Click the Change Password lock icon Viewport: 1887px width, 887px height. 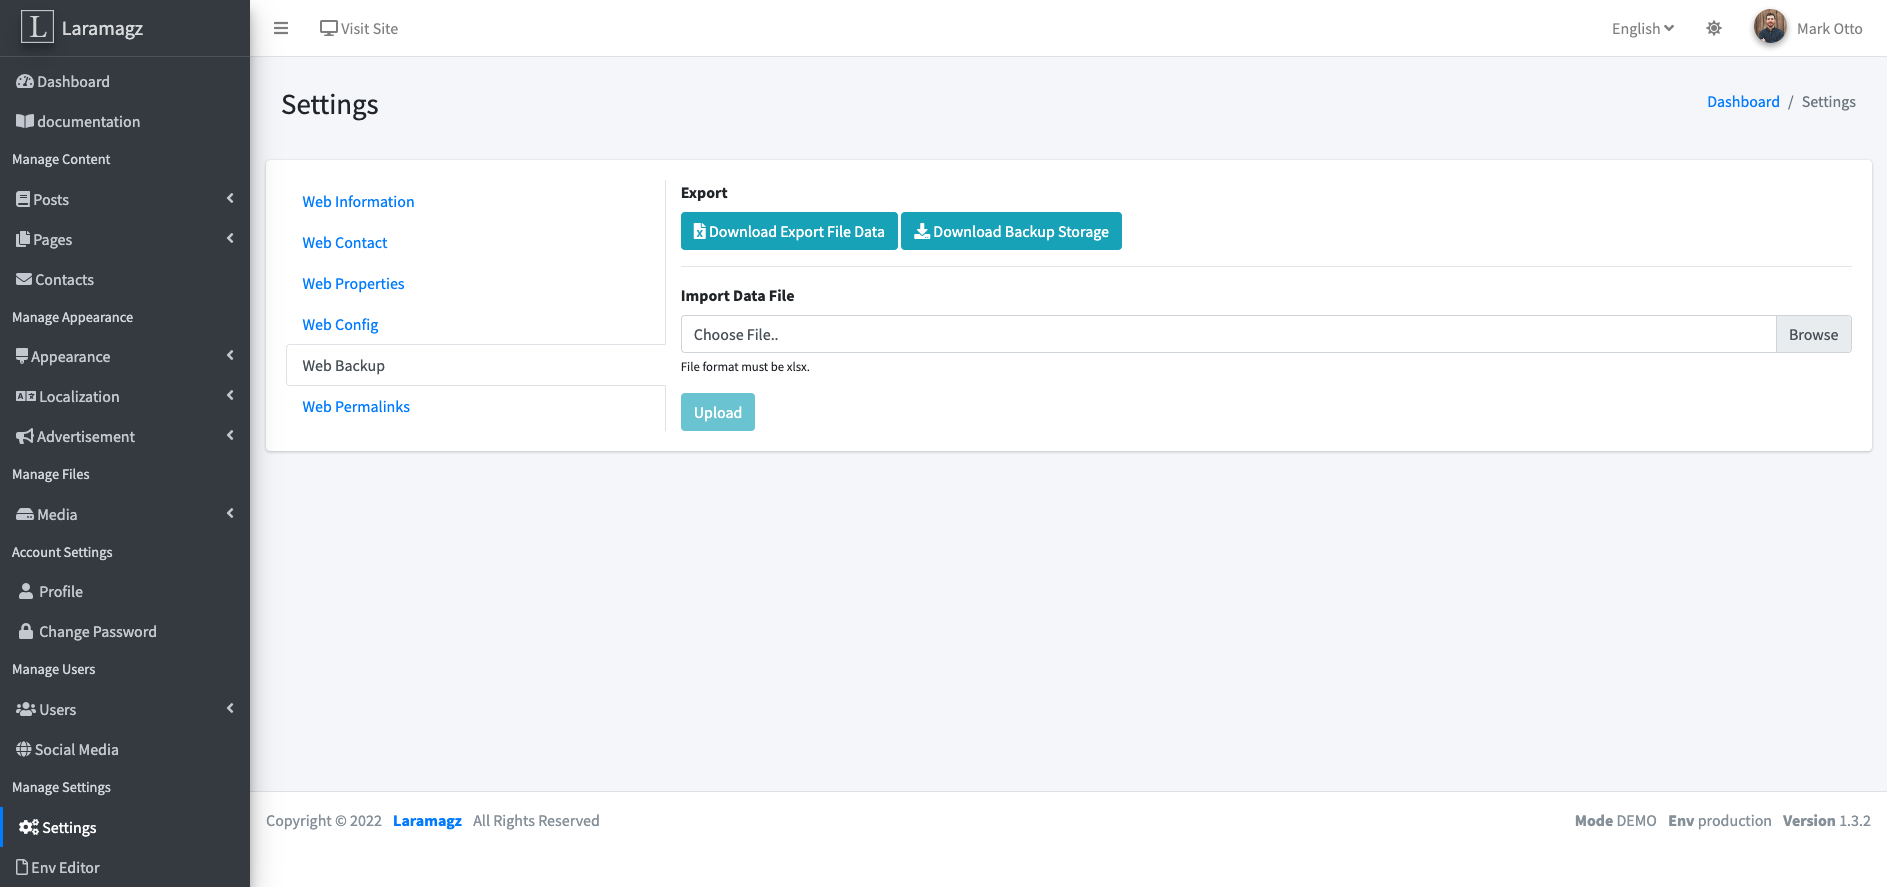26,632
